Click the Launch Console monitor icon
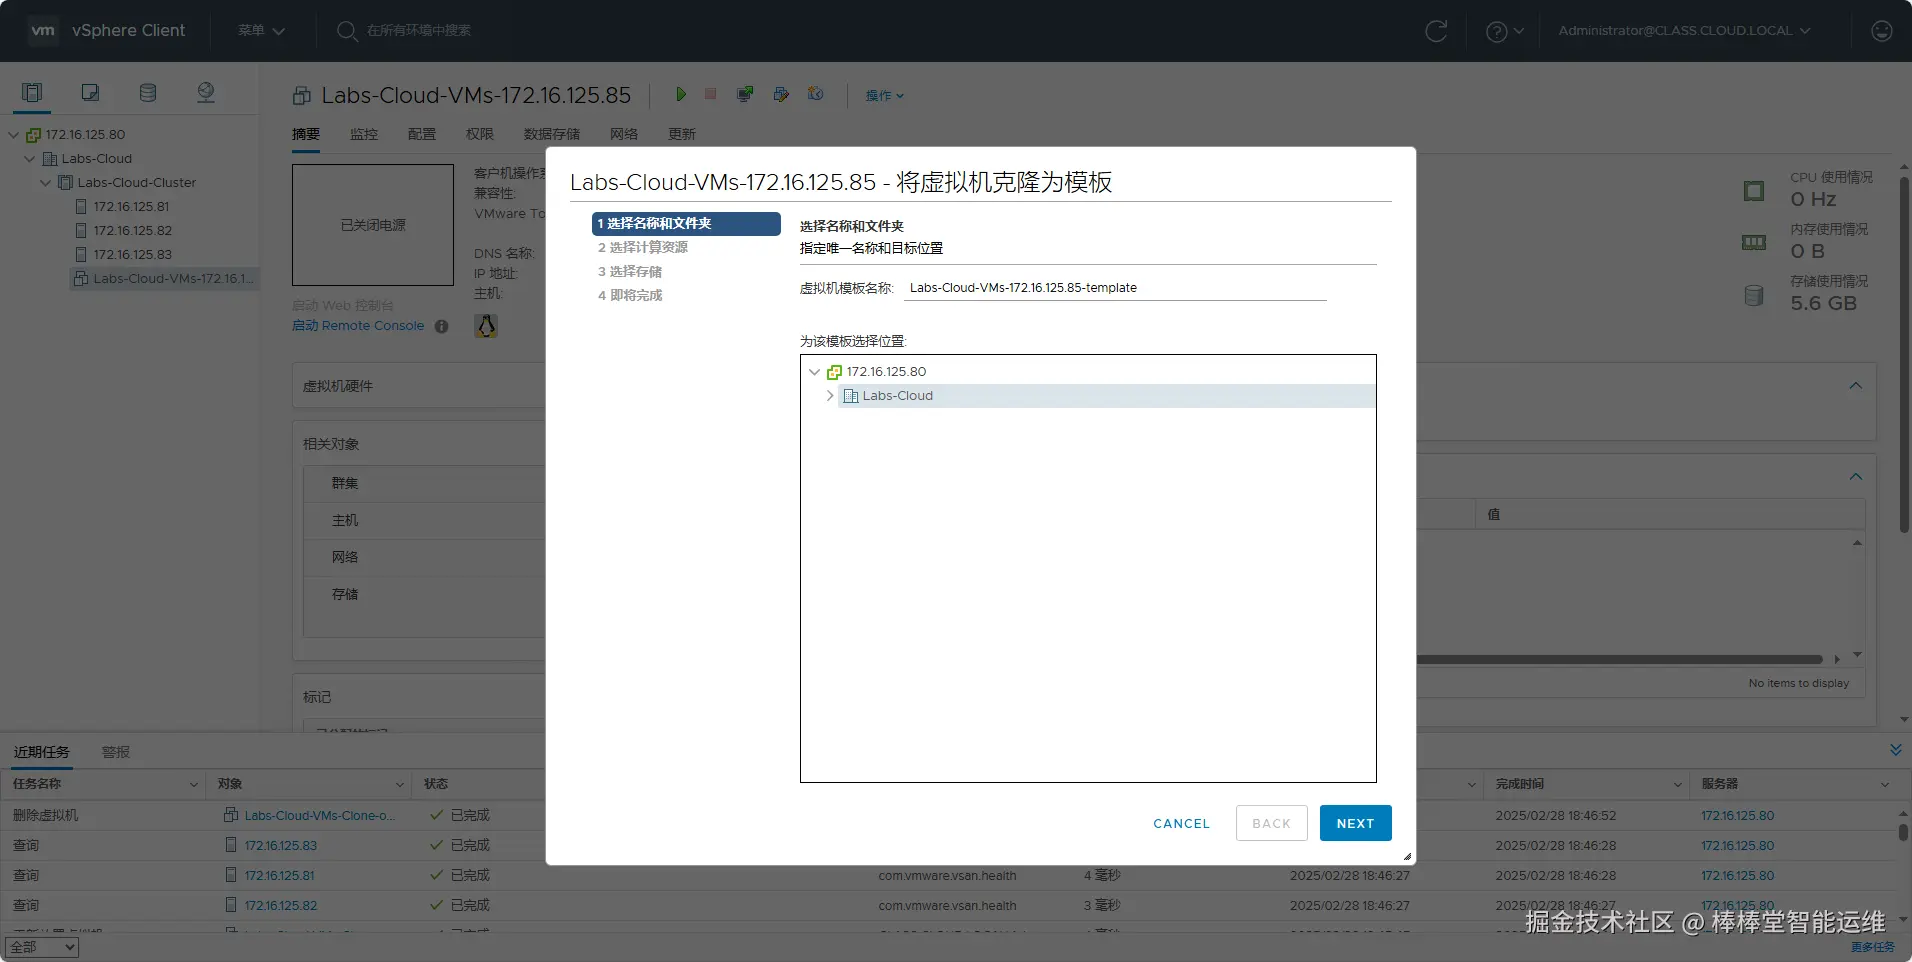 coord(745,94)
